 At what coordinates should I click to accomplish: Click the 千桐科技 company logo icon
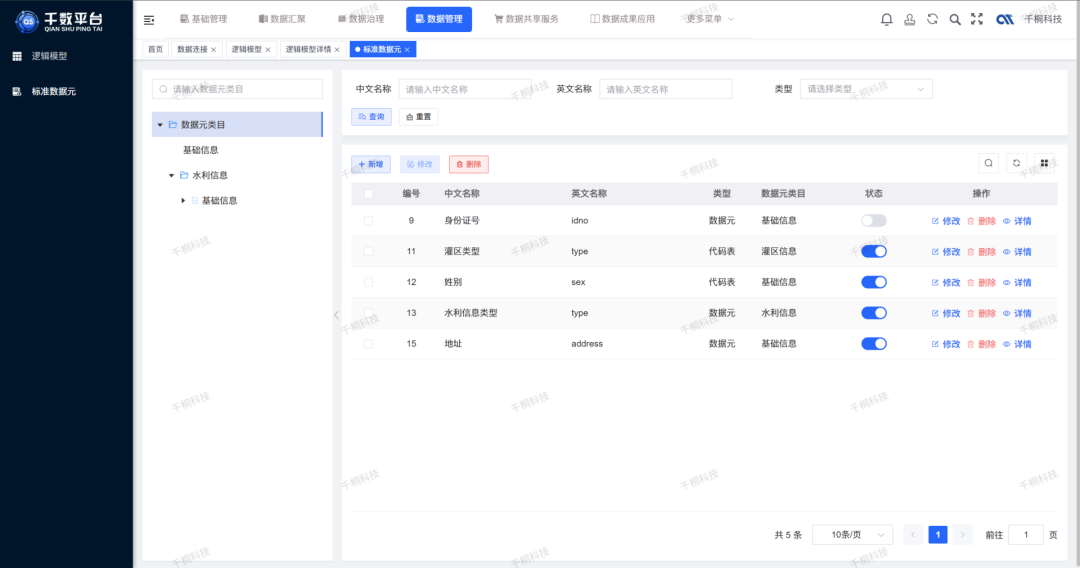pos(1005,19)
